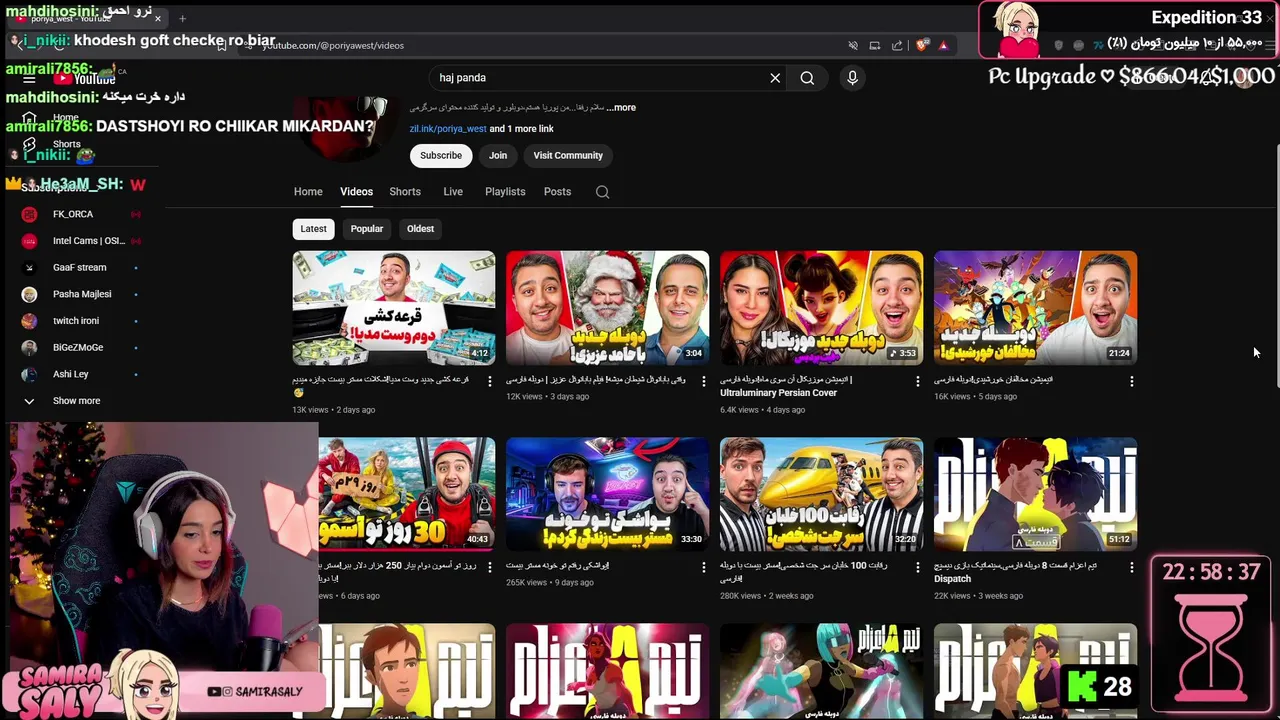Open three-dot menu of the Dispatch video
The width and height of the screenshot is (1280, 720).
1131,567
